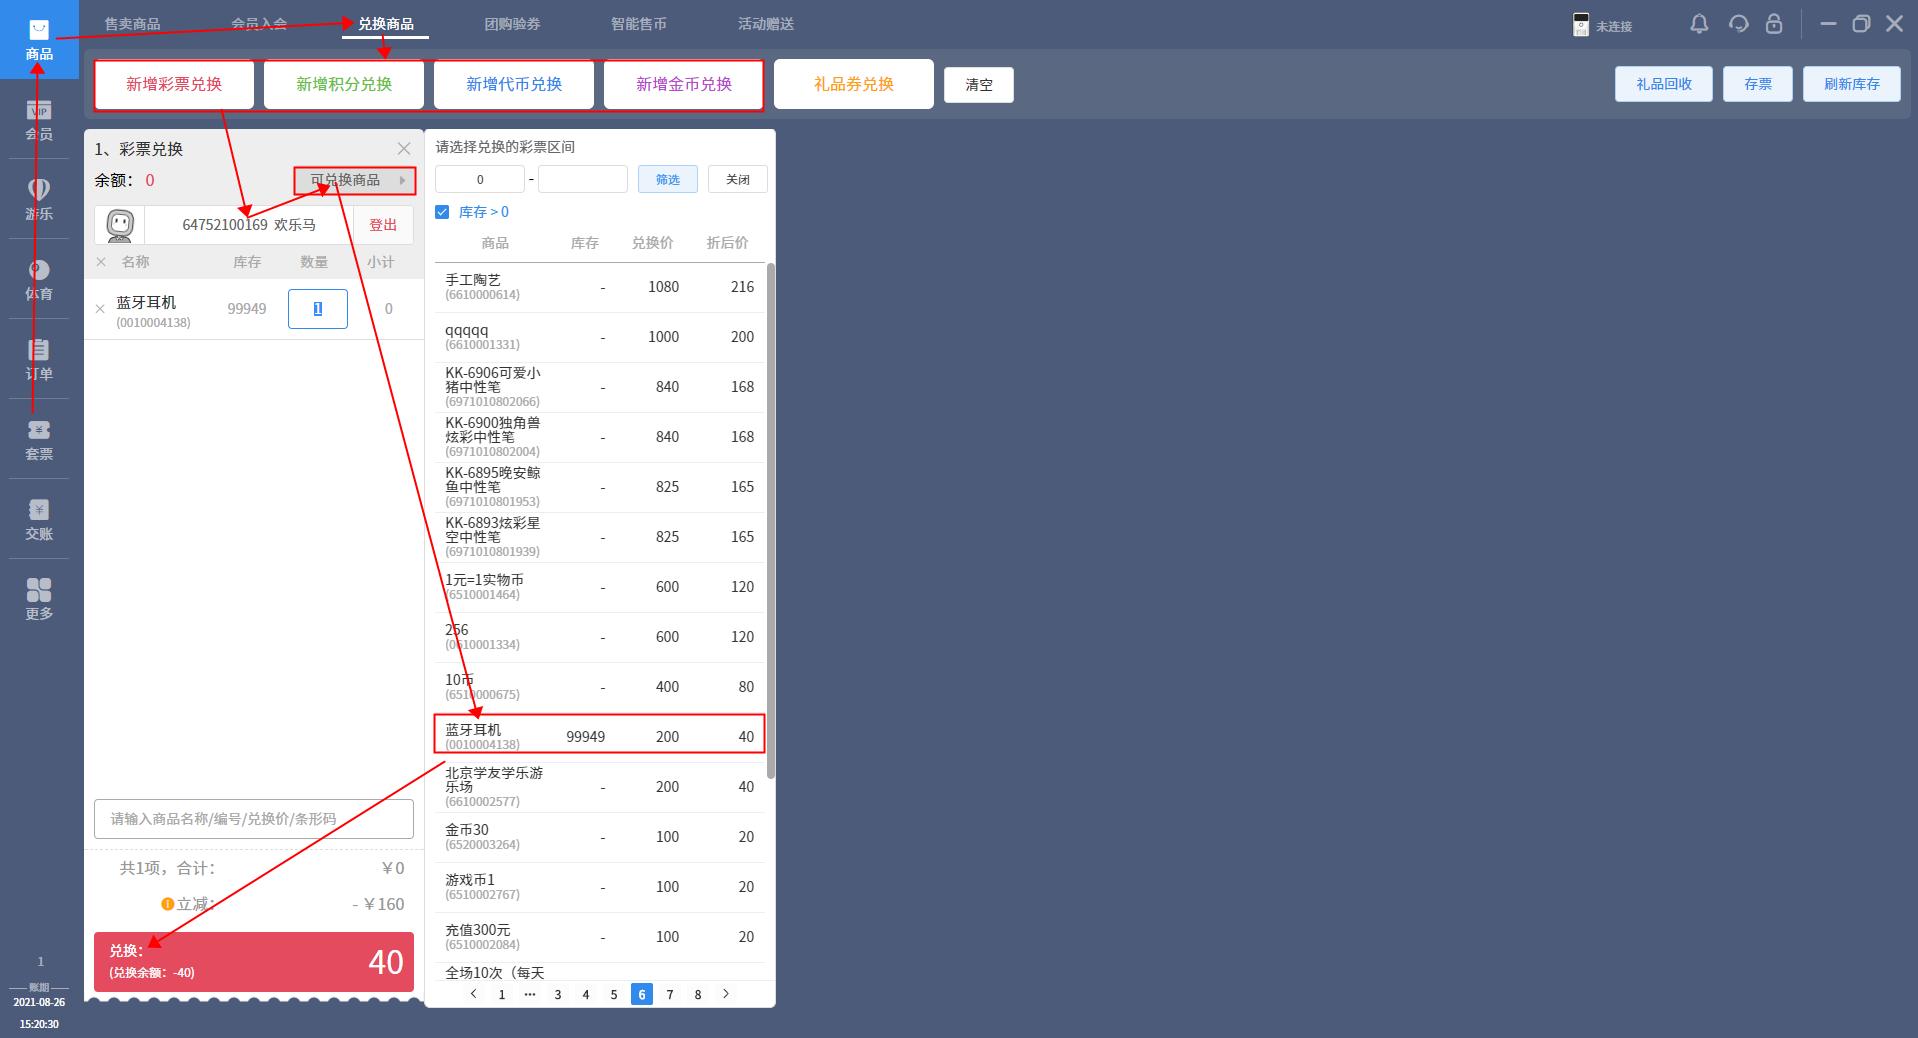Select 金币30 product row
1918x1038 pixels.
600,837
